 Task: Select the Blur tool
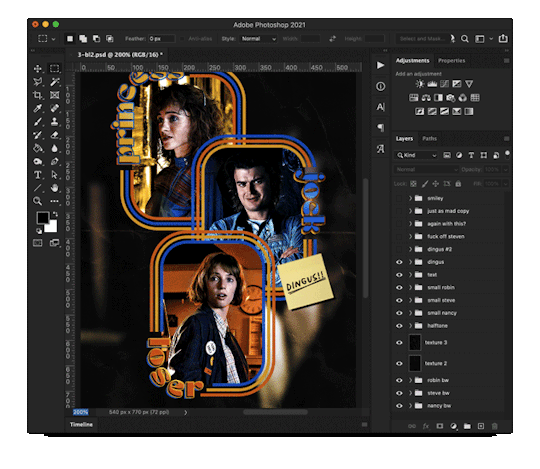click(x=54, y=148)
